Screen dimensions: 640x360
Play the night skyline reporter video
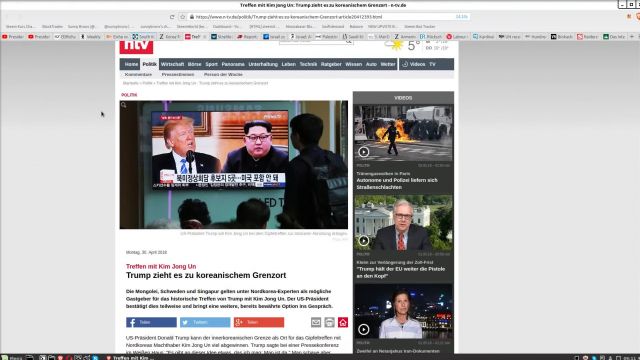(x=364, y=329)
